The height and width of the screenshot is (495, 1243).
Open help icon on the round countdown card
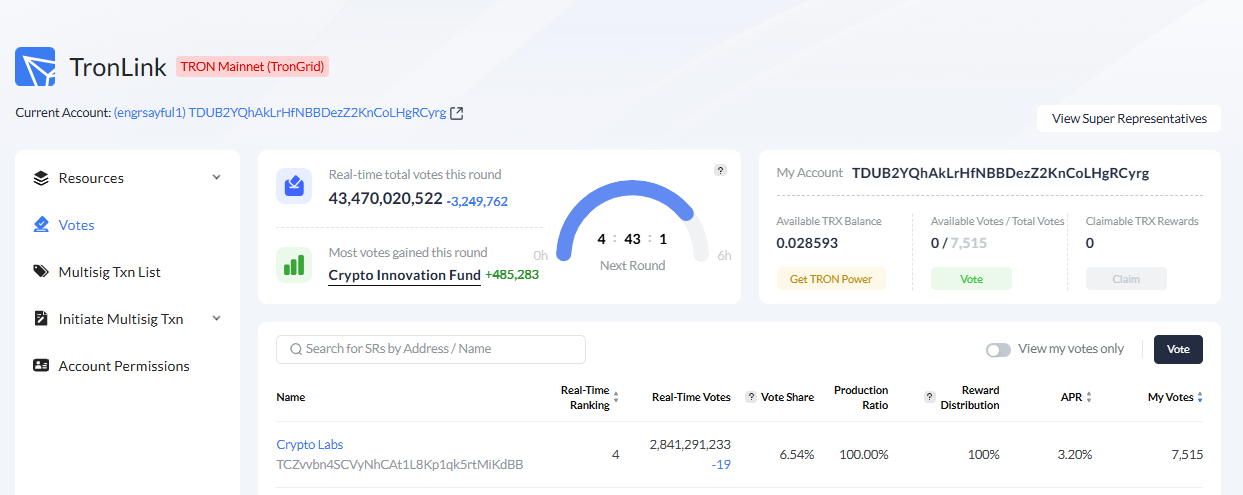pyautogui.click(x=720, y=170)
